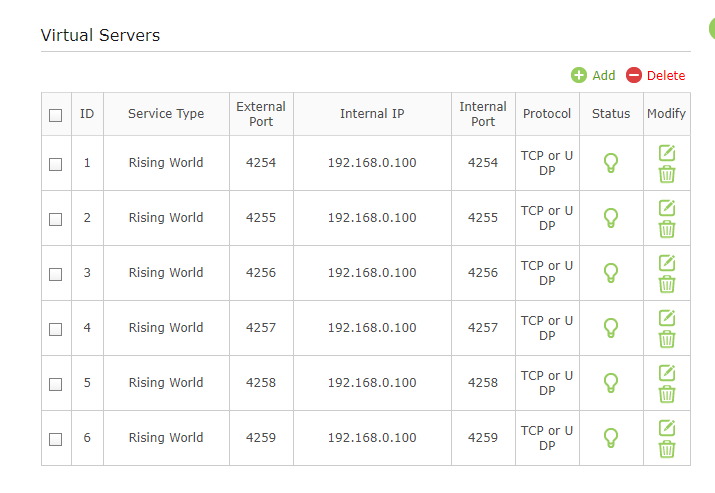Click the Add button to create entry

[593, 75]
